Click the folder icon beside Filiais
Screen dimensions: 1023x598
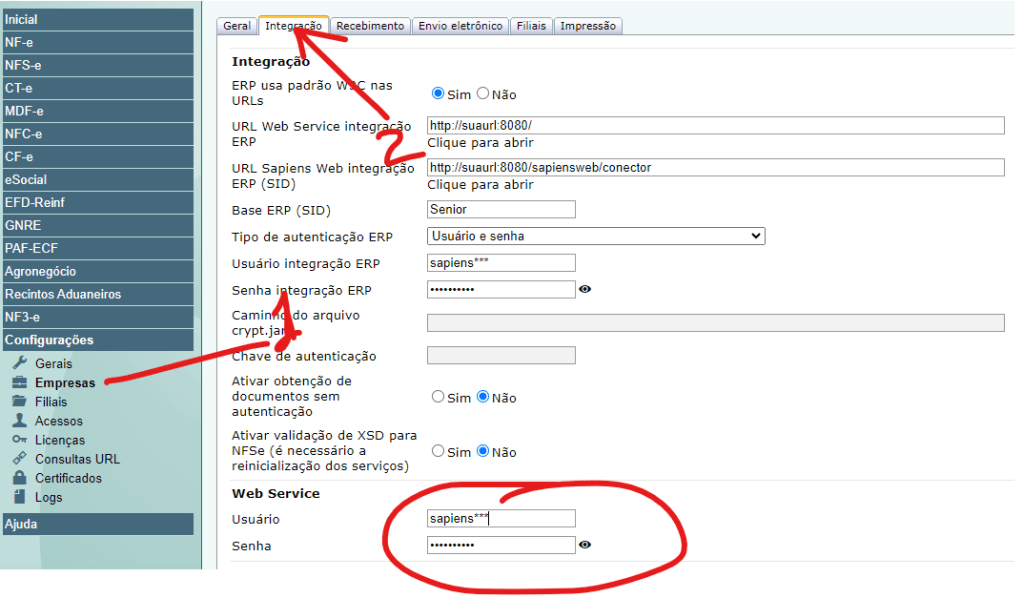click(19, 401)
